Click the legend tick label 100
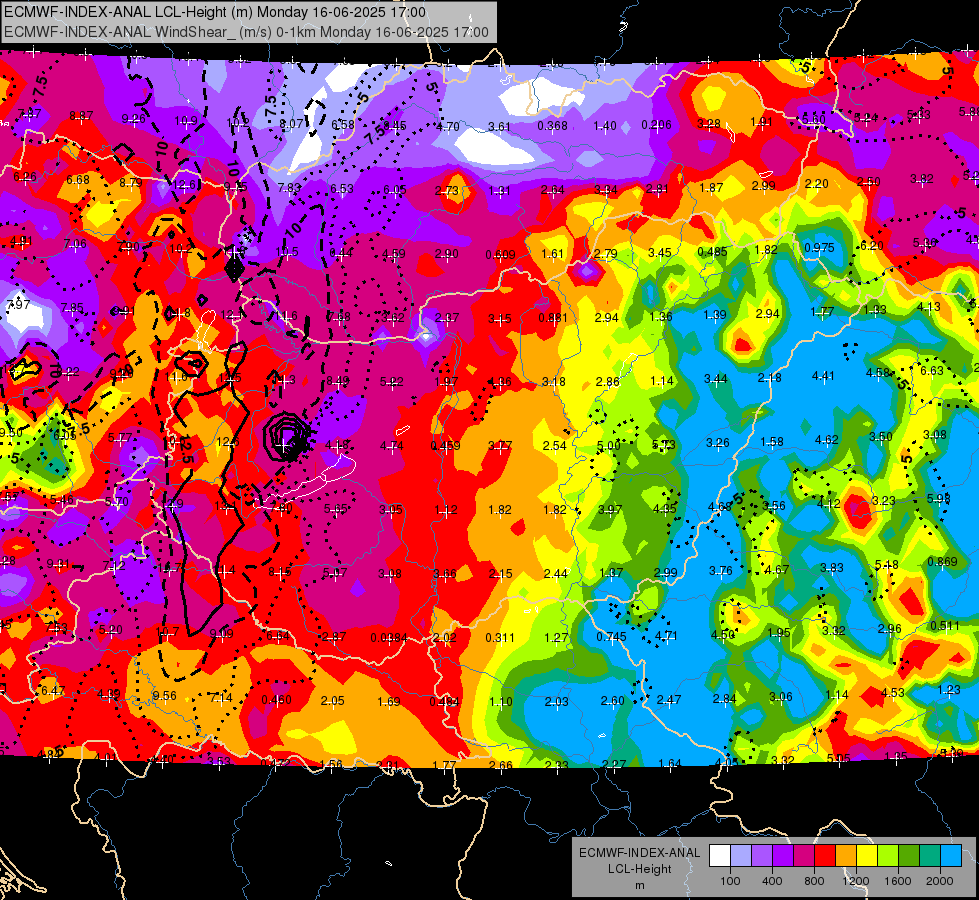 pos(730,881)
